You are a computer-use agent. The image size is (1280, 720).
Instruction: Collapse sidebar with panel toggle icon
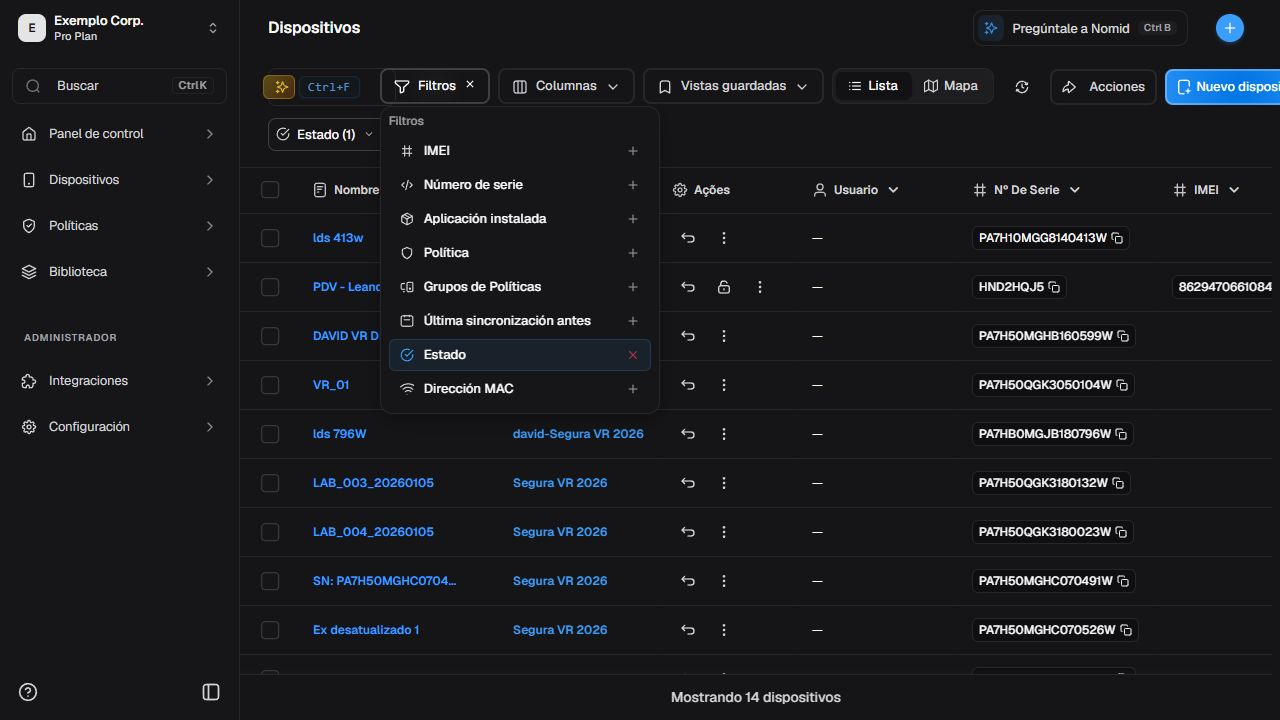point(211,692)
